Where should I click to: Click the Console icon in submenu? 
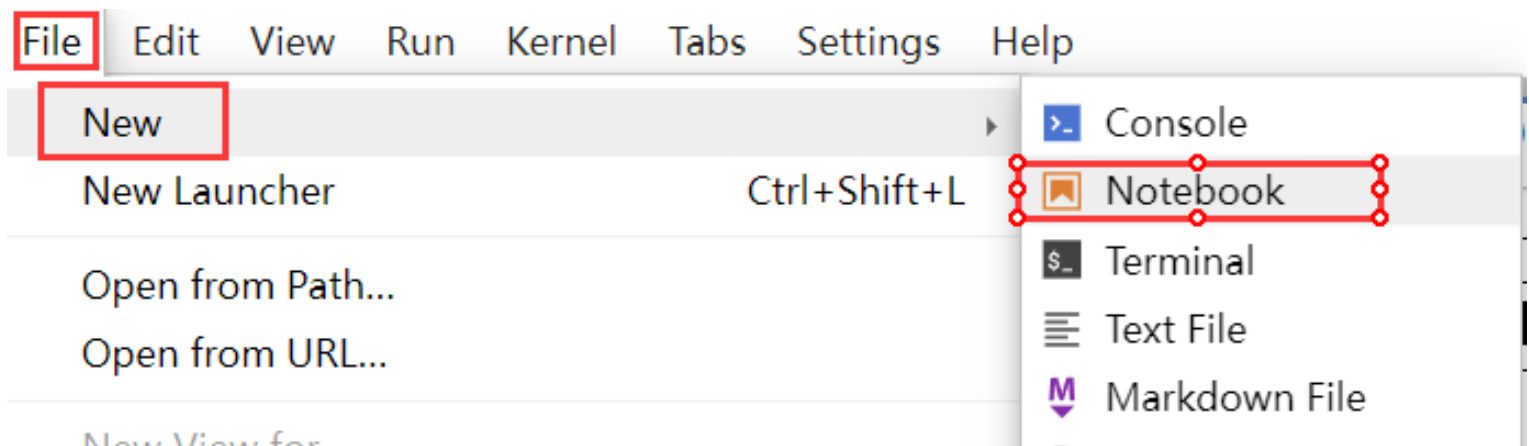click(x=1061, y=124)
